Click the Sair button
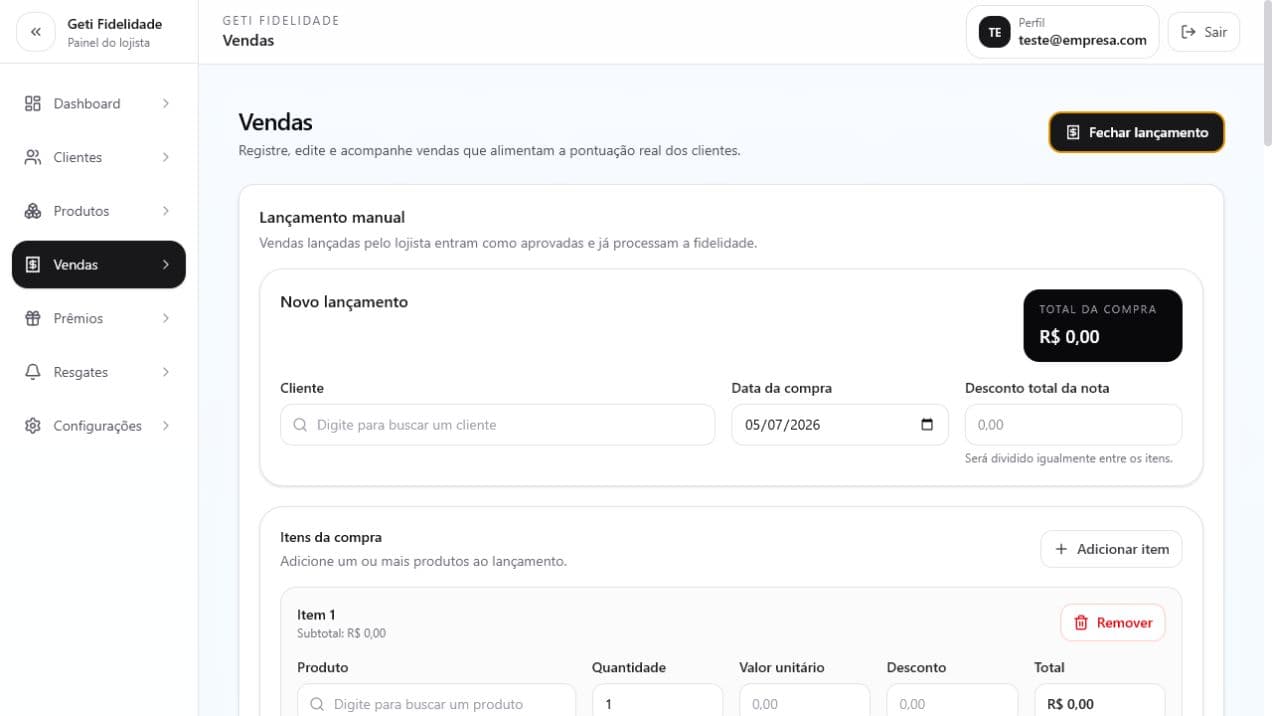Image resolution: width=1272 pixels, height=716 pixels. click(1204, 32)
